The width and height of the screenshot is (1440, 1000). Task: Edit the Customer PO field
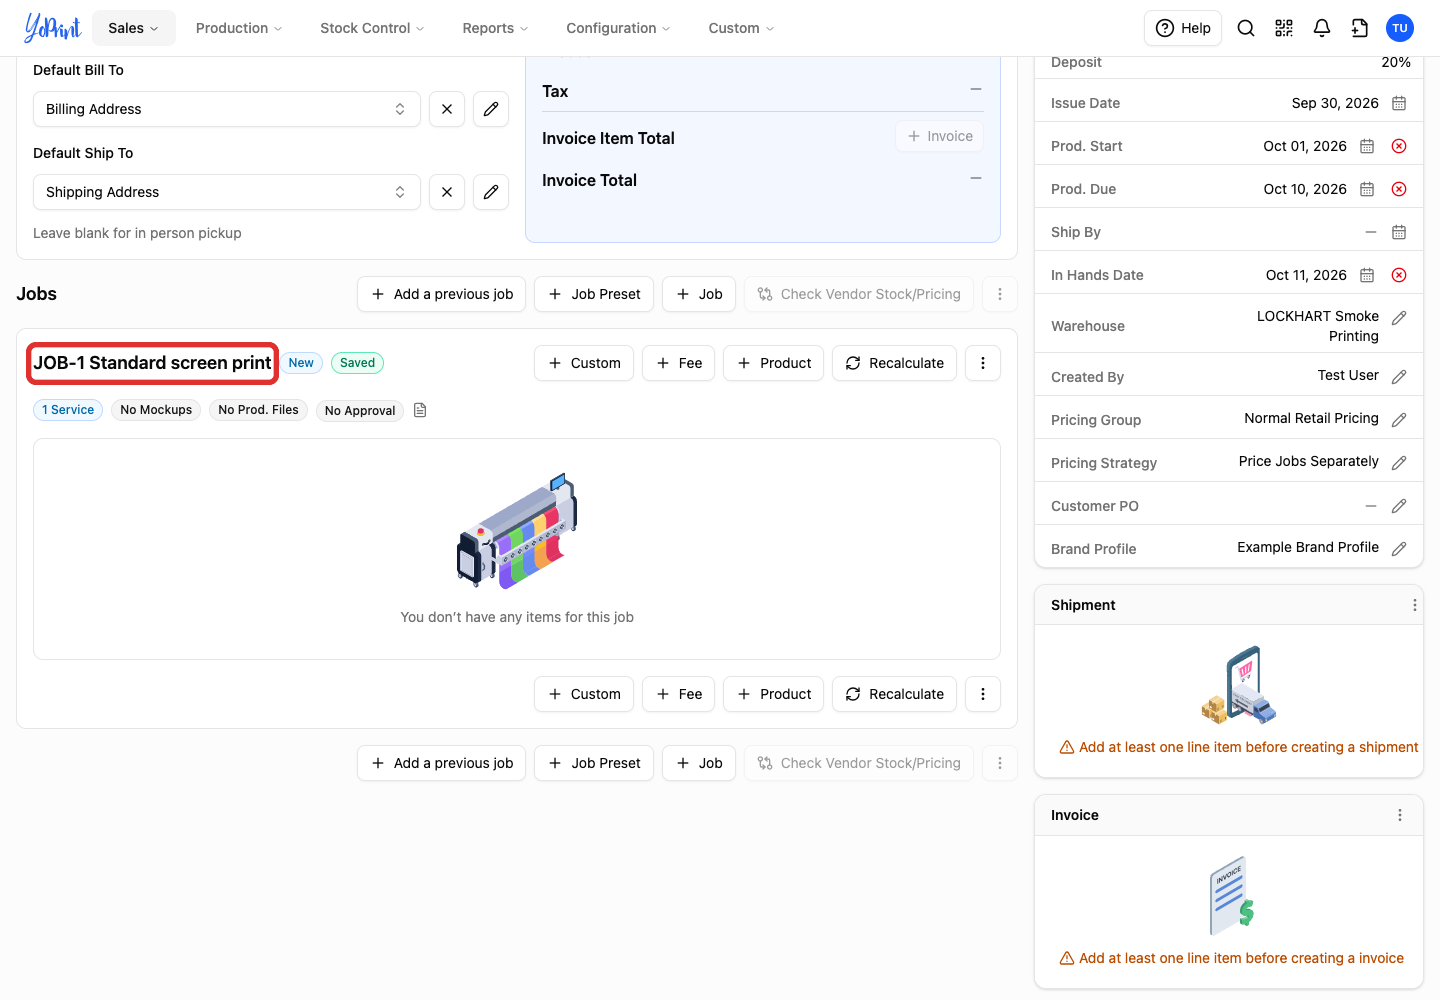click(1399, 506)
